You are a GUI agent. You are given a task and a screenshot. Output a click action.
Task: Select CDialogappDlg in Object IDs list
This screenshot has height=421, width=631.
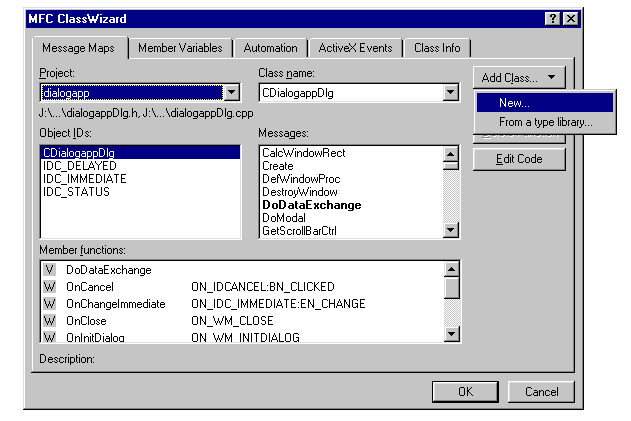(x=140, y=153)
